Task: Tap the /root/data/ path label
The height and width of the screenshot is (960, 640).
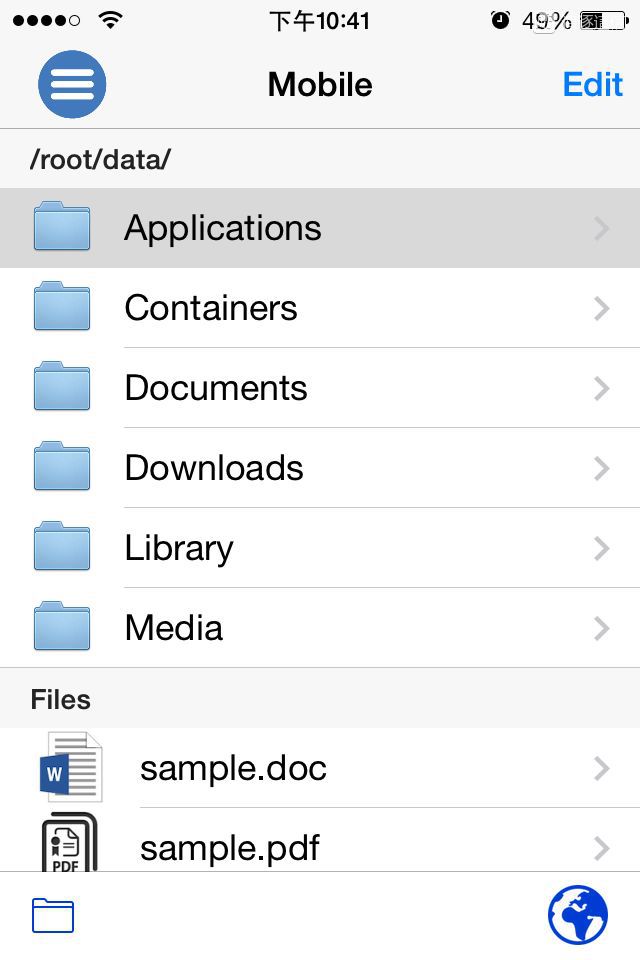Action: tap(101, 159)
